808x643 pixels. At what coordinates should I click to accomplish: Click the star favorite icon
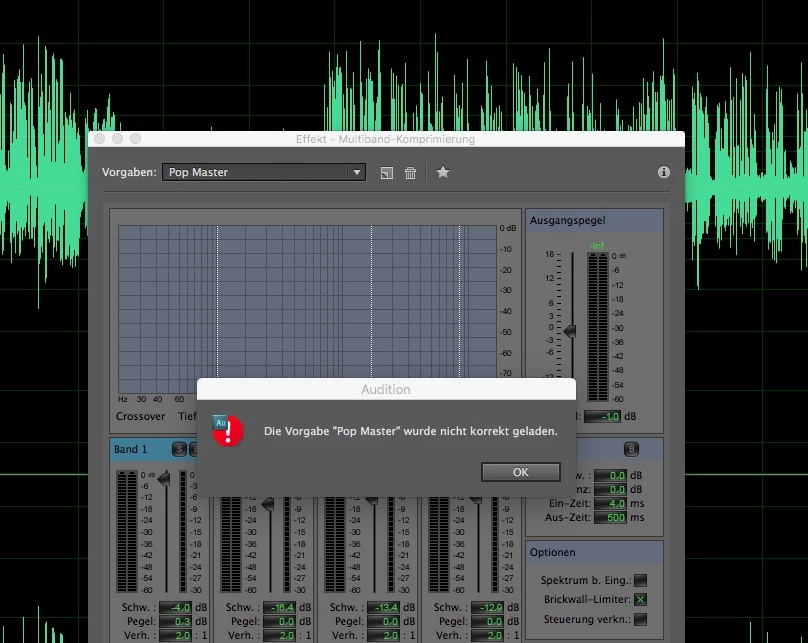(443, 172)
